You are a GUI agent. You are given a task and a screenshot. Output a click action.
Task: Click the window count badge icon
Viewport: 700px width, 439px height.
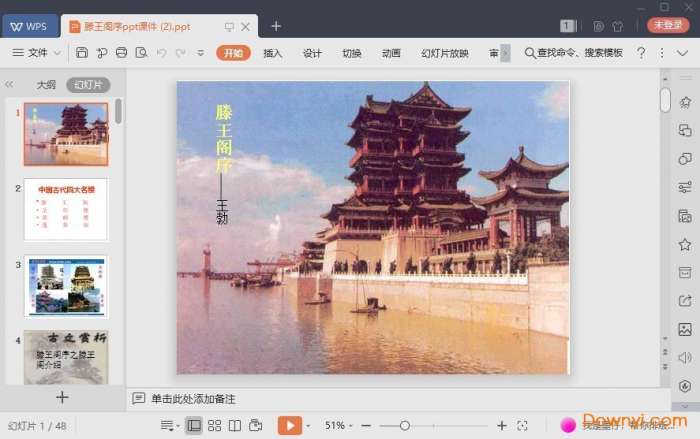(567, 26)
